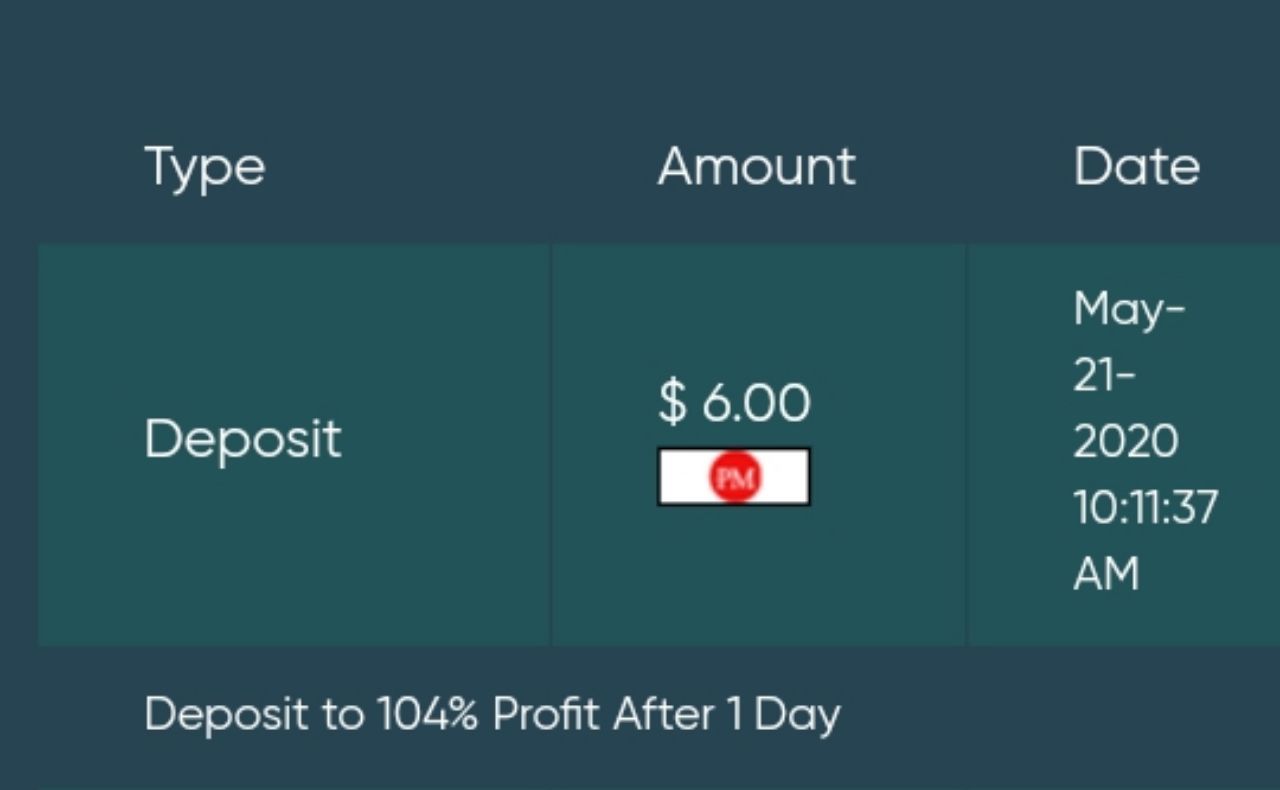Click the red Perfect Money PM icon

tap(735, 477)
